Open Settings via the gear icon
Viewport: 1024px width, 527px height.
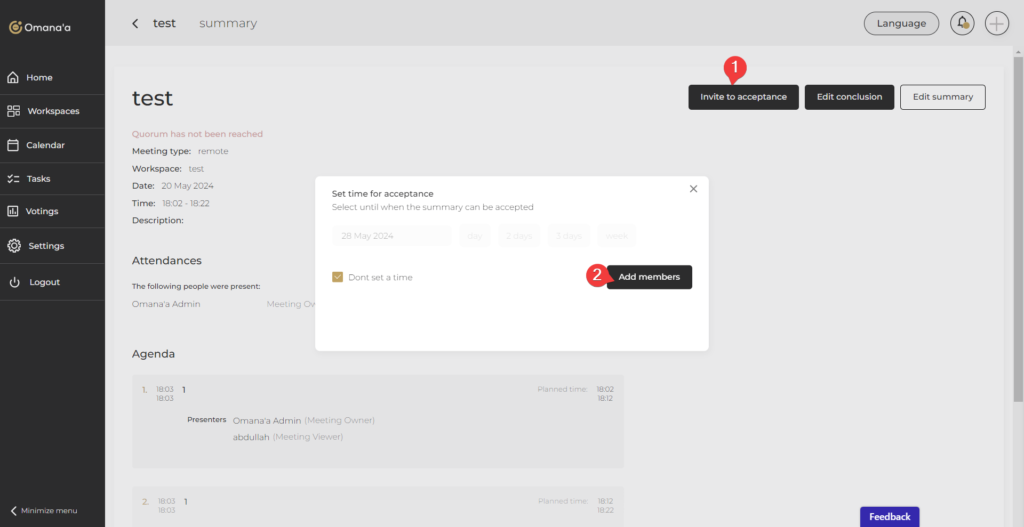coord(14,246)
